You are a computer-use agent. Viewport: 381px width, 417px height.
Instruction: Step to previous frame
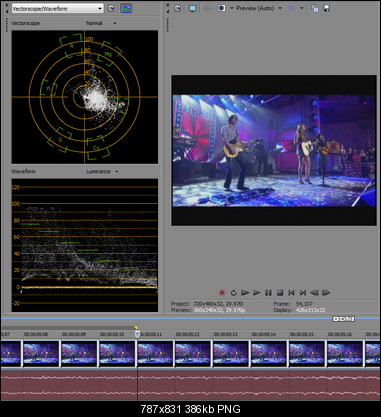click(314, 293)
